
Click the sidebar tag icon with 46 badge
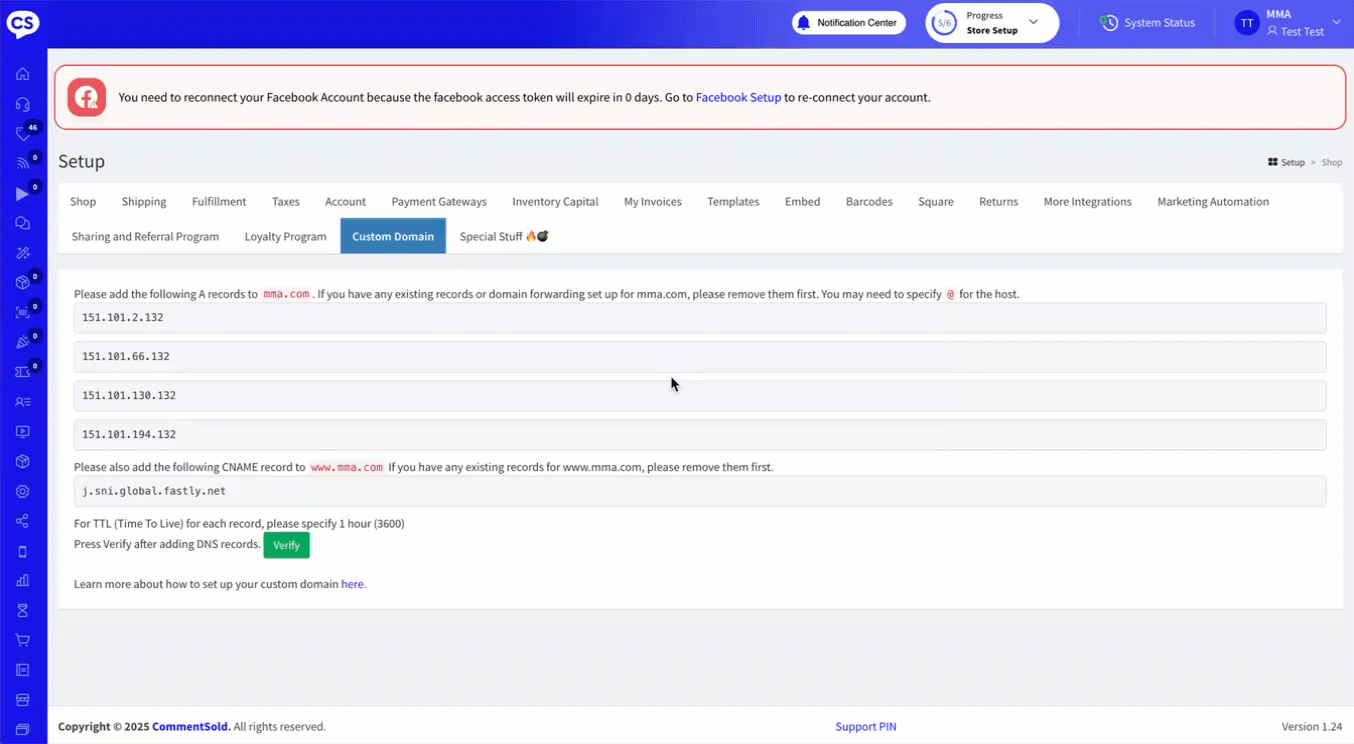22,134
